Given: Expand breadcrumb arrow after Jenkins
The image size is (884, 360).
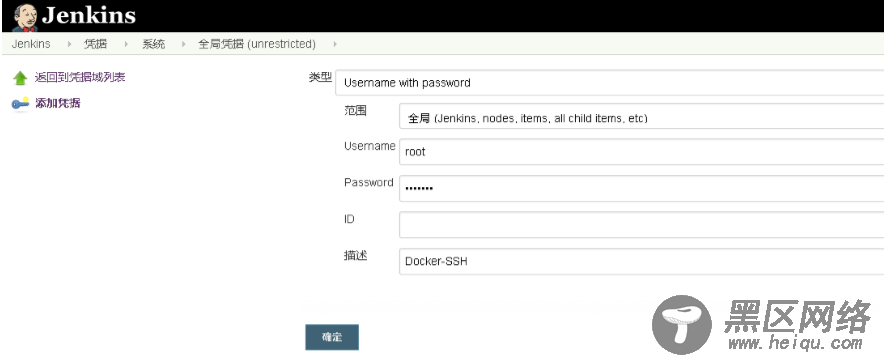Looking at the screenshot, I should coord(69,44).
